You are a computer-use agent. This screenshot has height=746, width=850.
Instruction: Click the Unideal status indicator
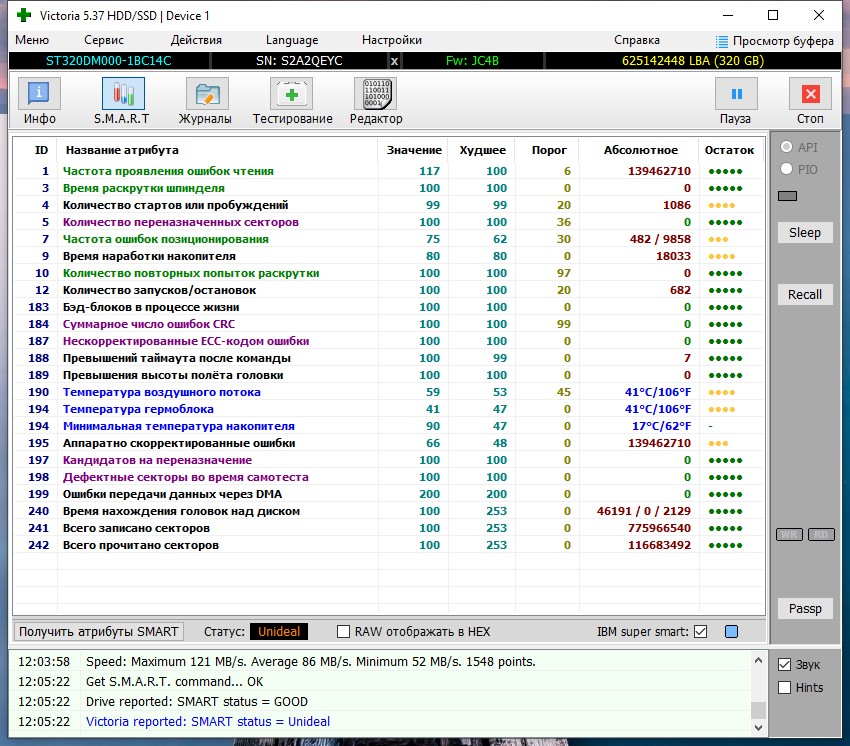[x=279, y=632]
